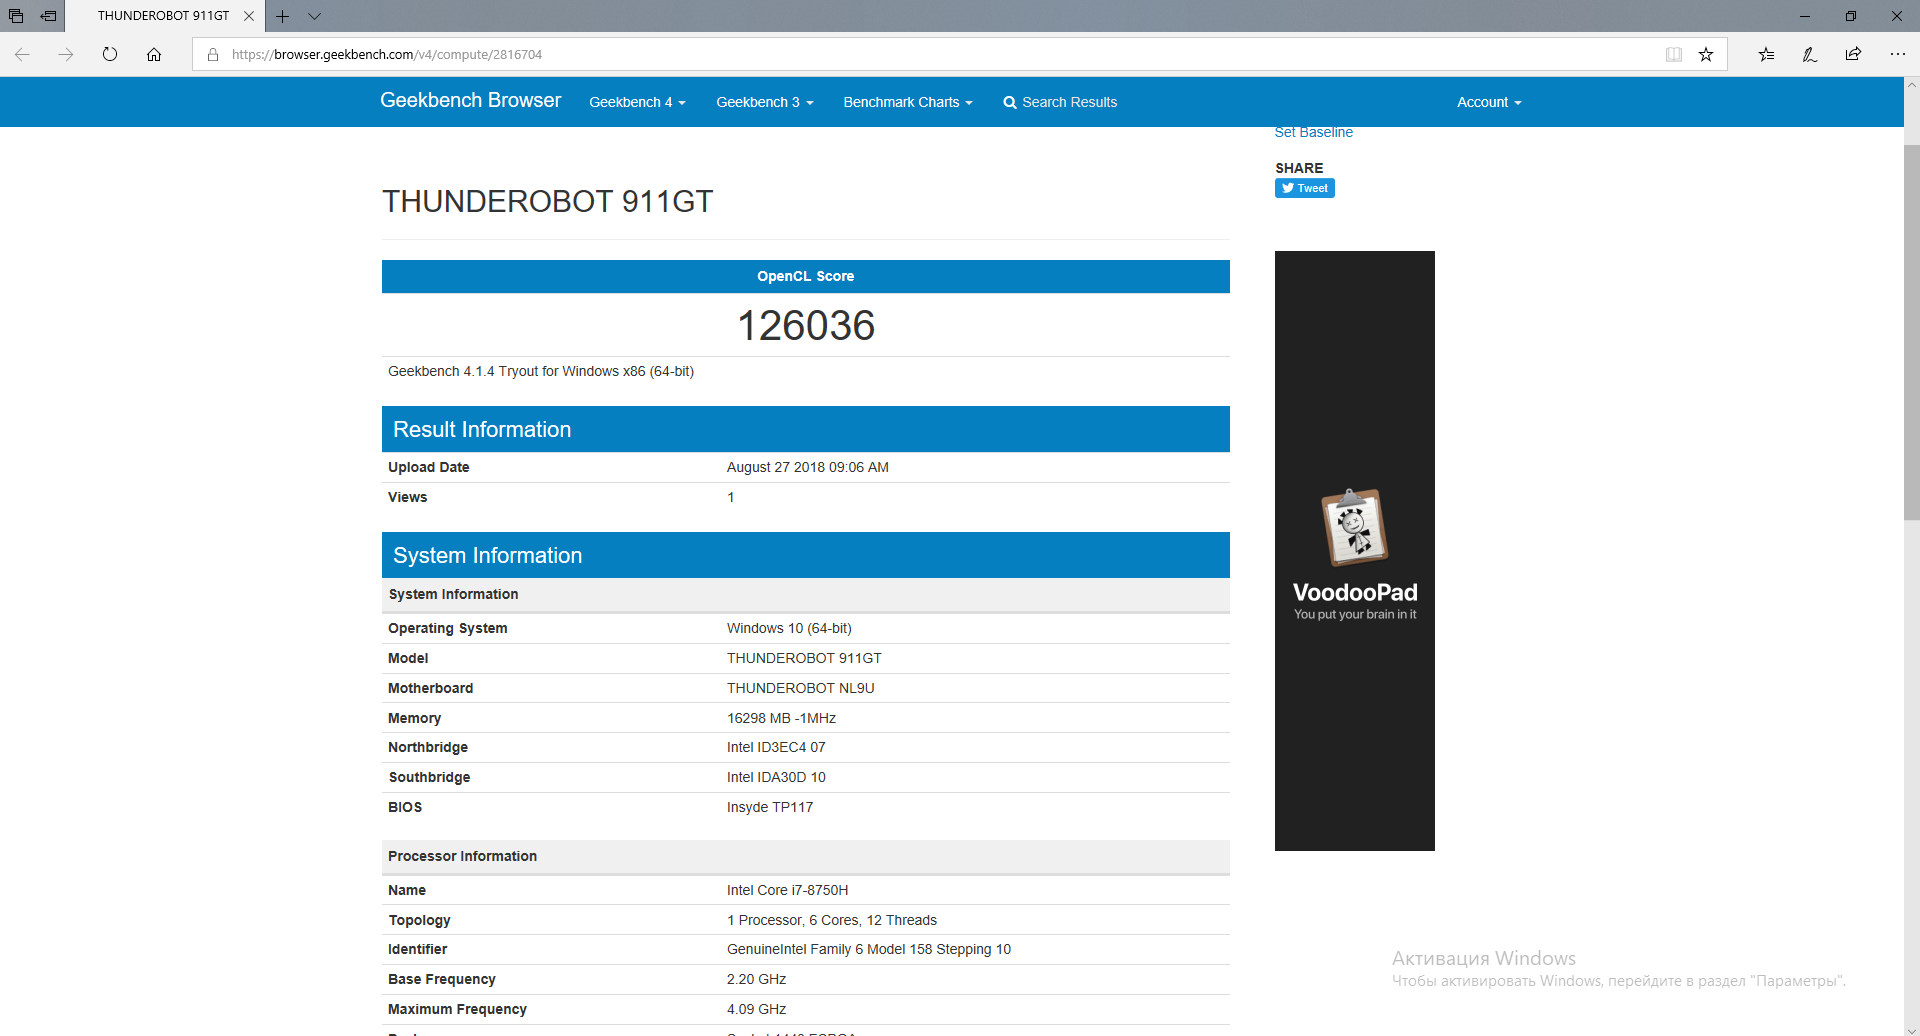Open Search Results
This screenshot has height=1036, width=1920.
[x=1060, y=102]
